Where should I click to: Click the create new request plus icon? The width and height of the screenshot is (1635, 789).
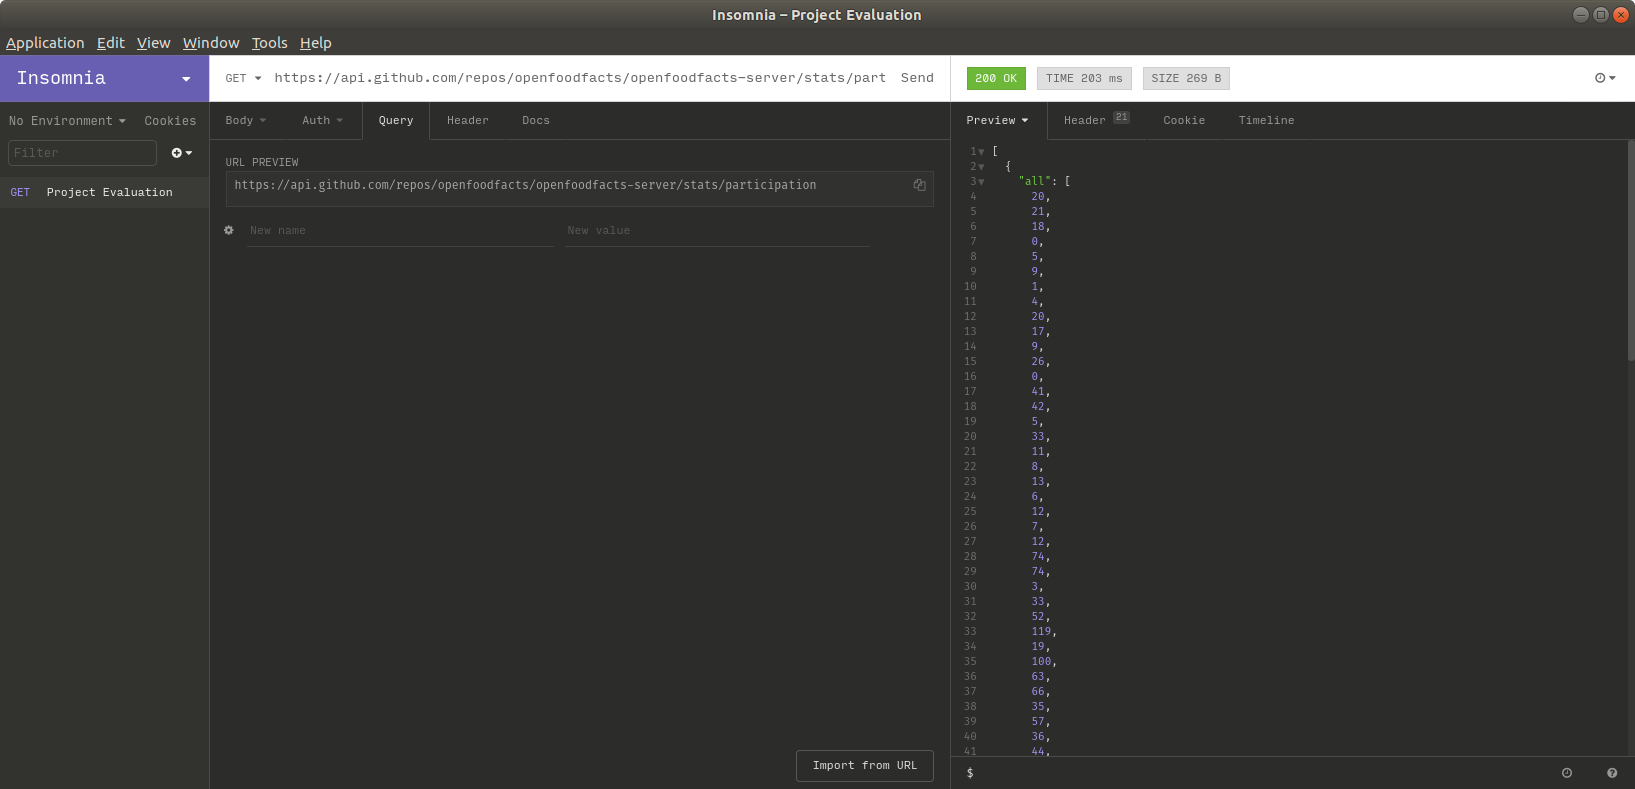[x=181, y=153]
